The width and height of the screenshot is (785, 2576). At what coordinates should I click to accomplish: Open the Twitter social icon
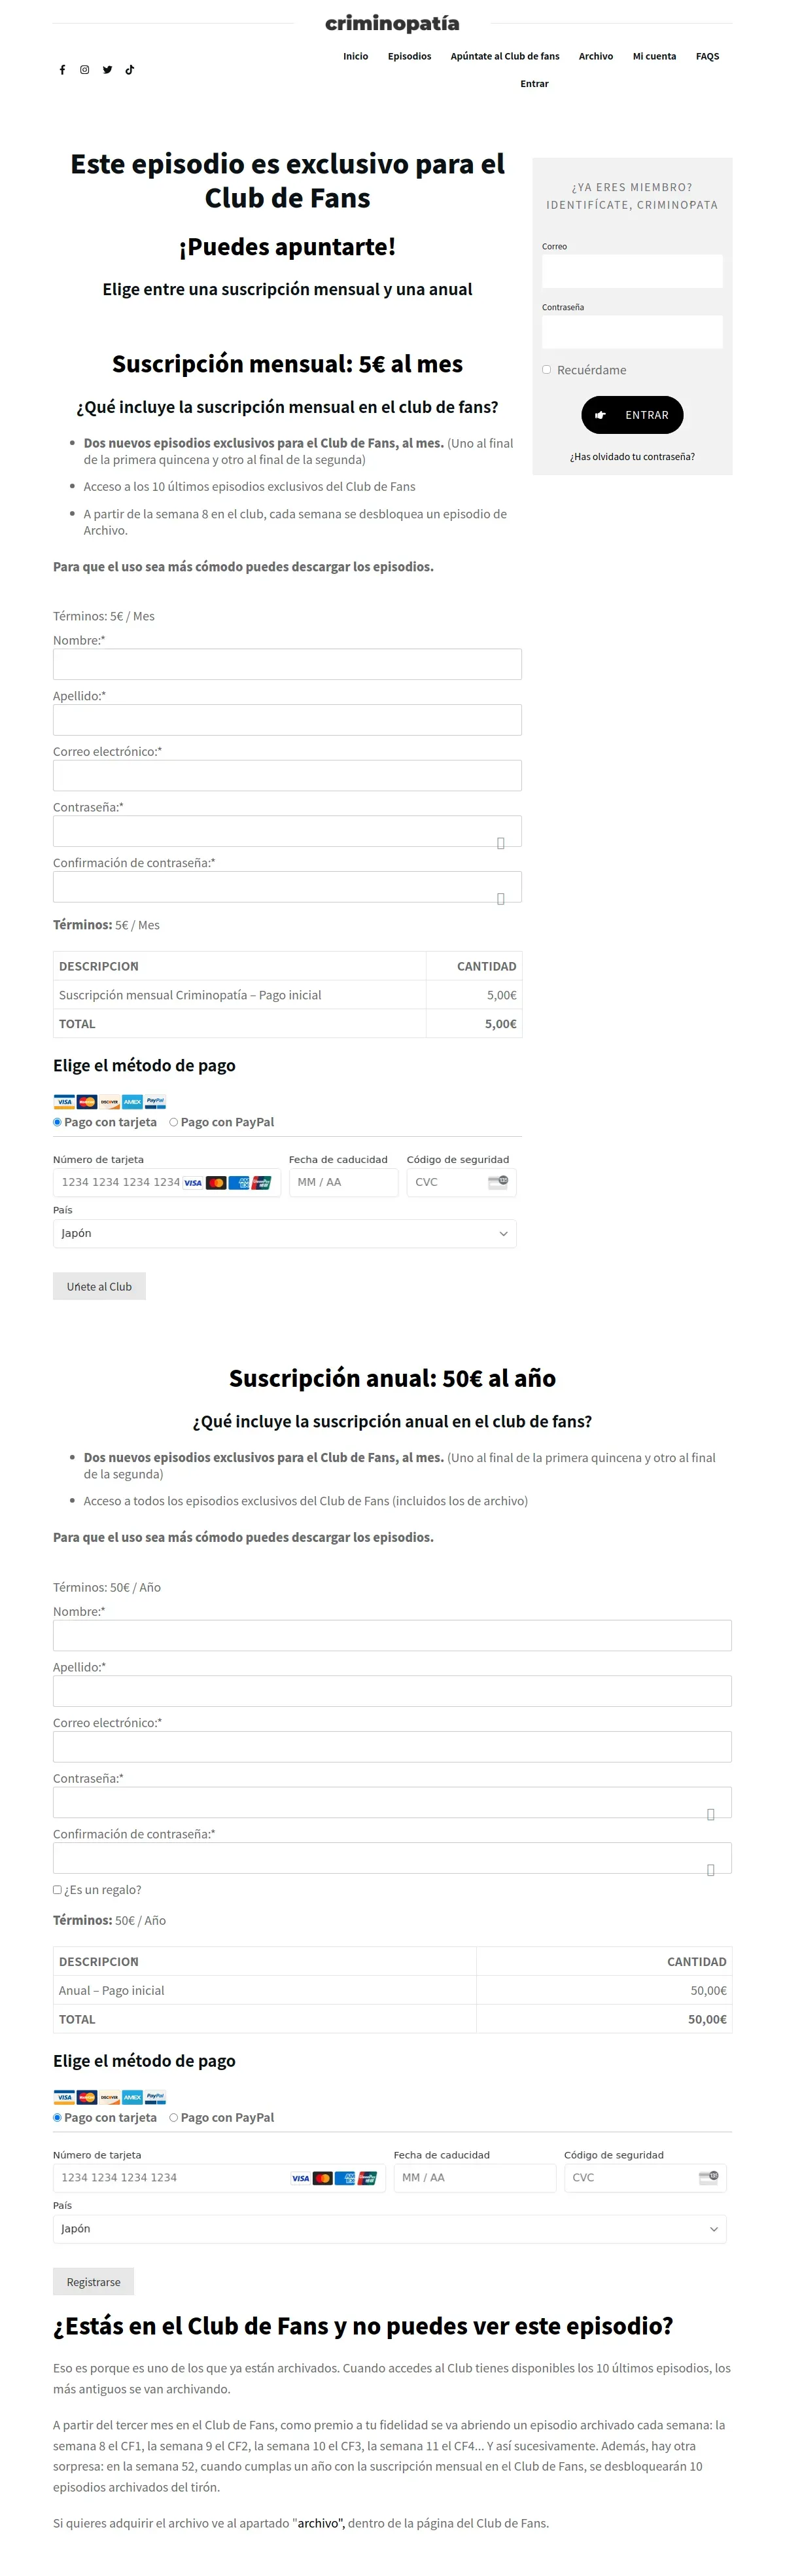point(107,70)
